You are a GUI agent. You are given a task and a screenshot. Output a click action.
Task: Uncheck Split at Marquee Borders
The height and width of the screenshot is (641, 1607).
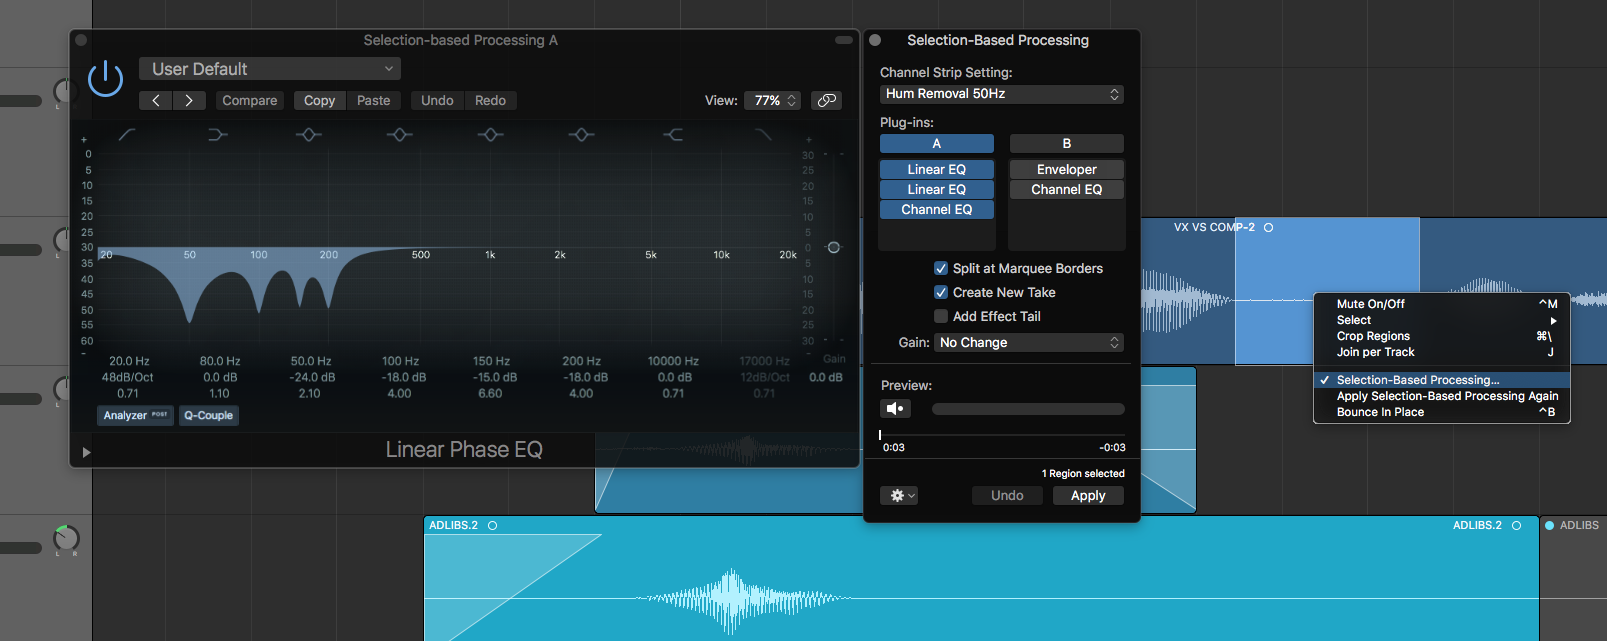coord(940,268)
